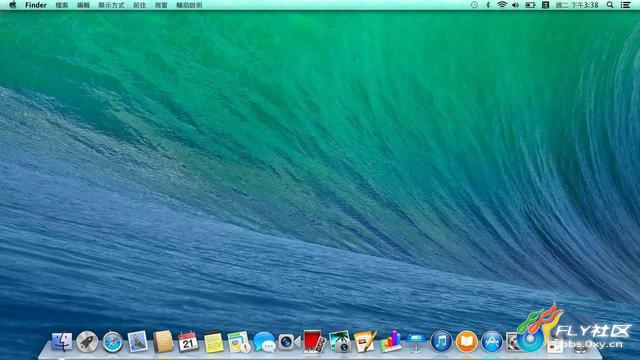640x360 pixels.
Task: Open yellow Notes icon in Dock
Action: click(x=213, y=342)
